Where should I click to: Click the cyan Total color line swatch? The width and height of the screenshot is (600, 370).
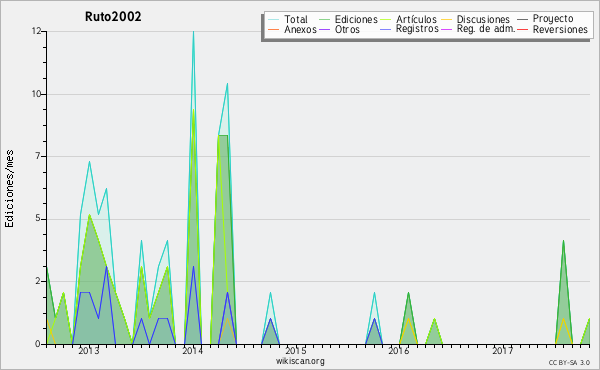pyautogui.click(x=274, y=19)
